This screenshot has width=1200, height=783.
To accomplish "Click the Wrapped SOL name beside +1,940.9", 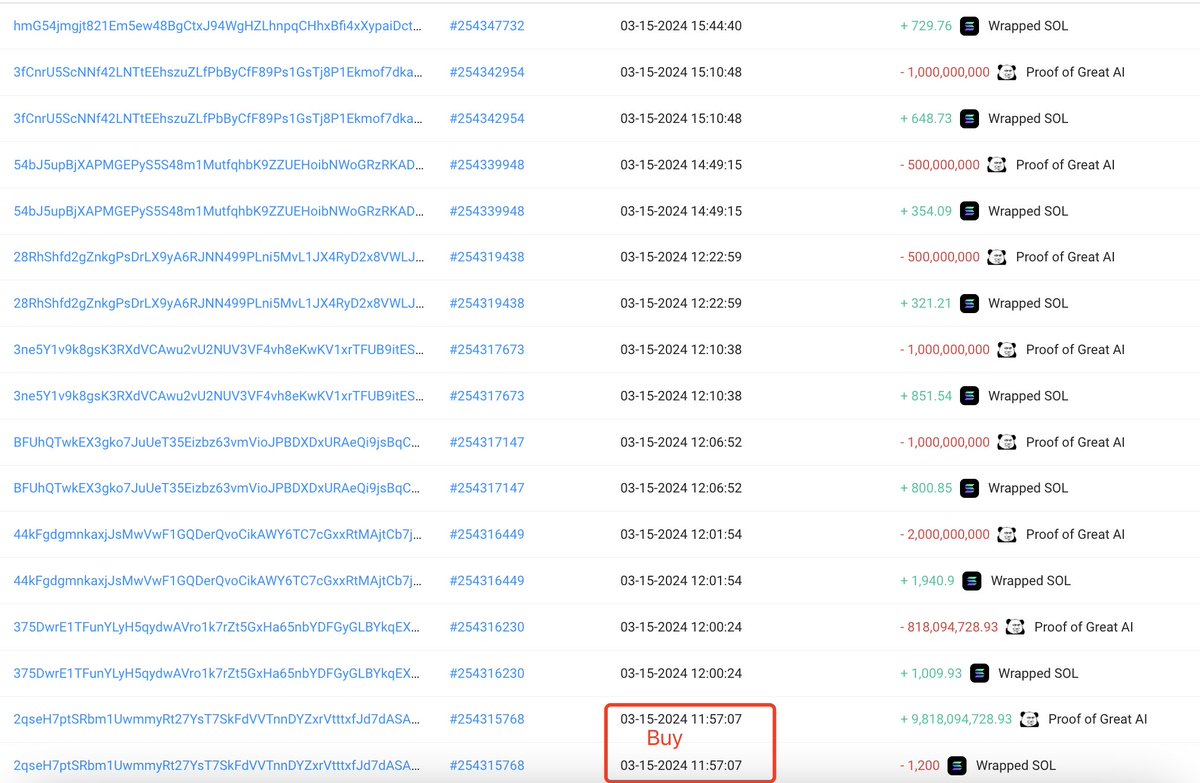I will tap(1031, 581).
